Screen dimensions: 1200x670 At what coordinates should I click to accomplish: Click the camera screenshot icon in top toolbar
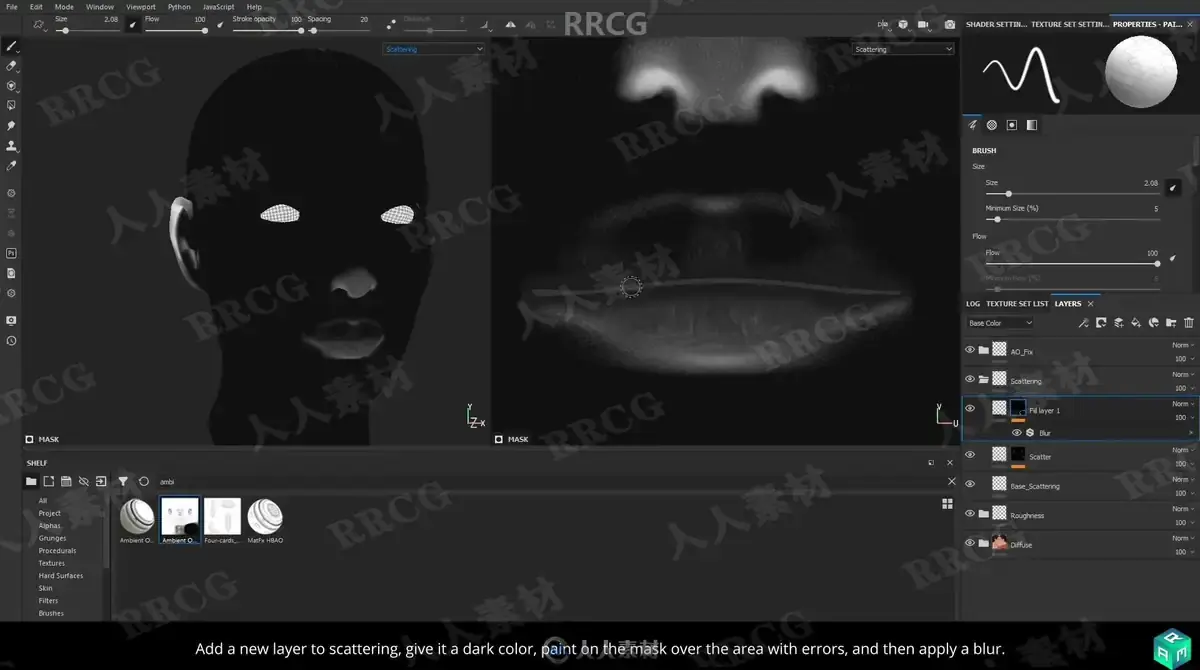coord(951,24)
